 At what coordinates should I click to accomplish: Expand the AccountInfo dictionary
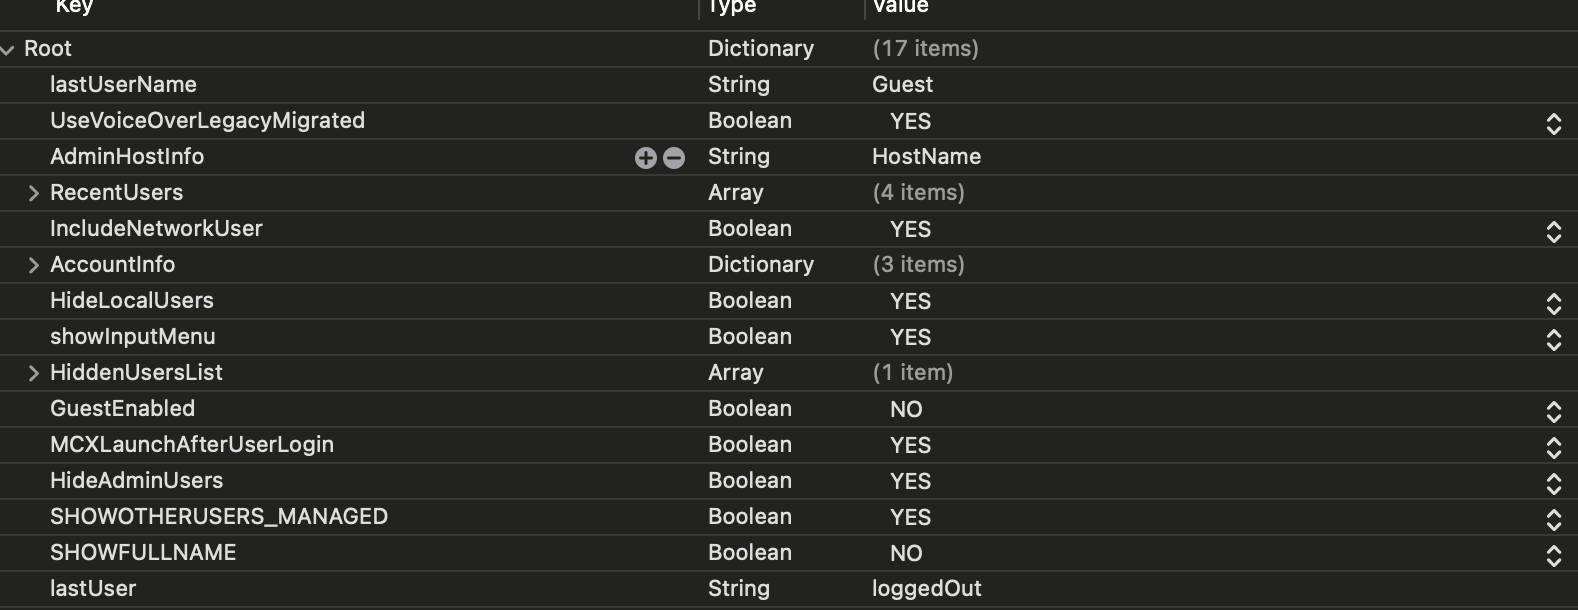[x=34, y=265]
